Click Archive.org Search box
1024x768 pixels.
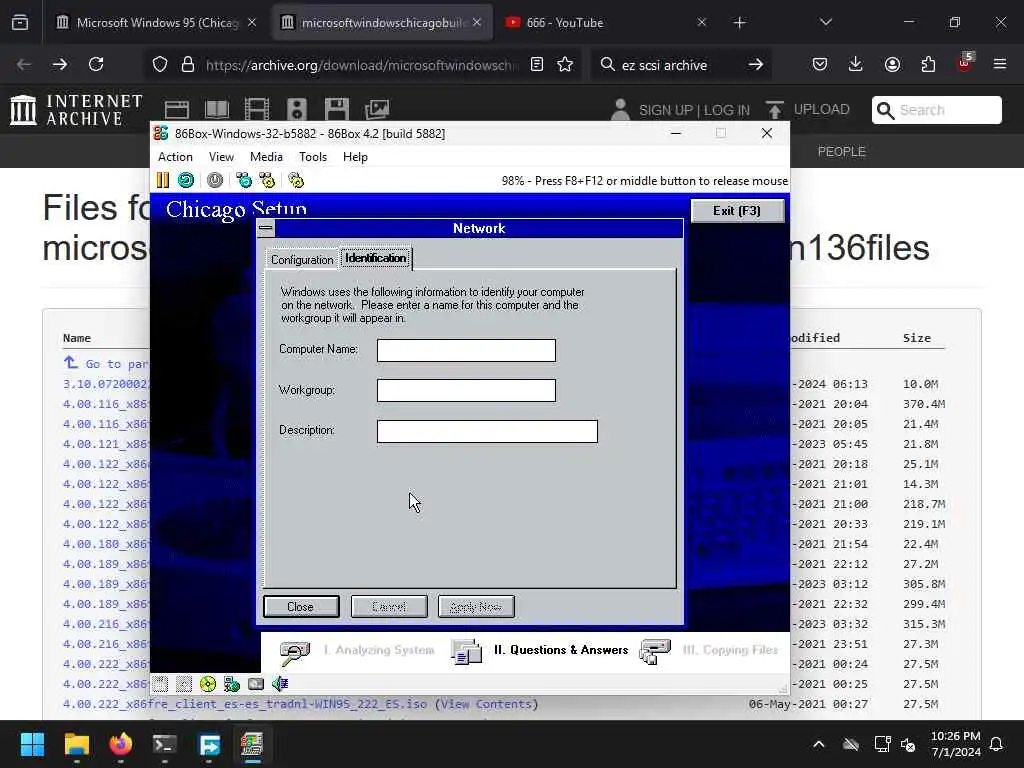pos(936,110)
